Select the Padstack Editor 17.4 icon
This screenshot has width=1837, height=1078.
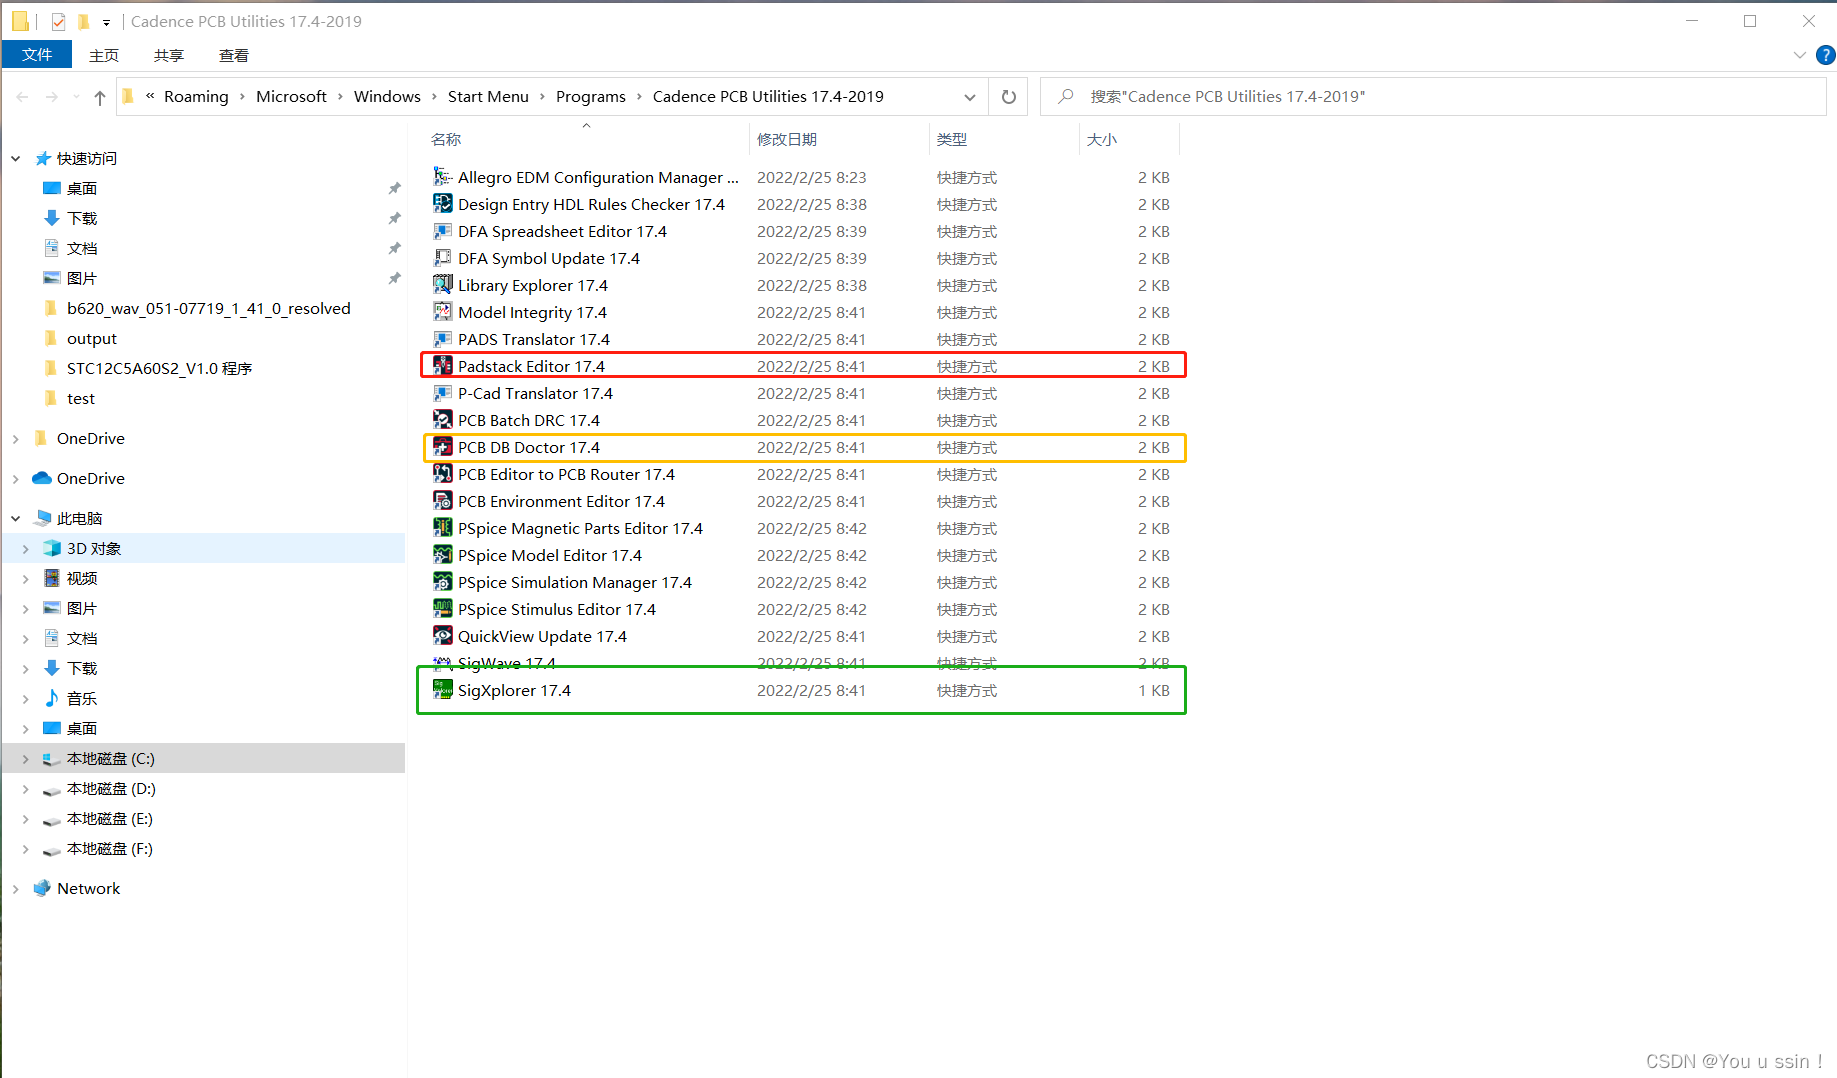(442, 366)
